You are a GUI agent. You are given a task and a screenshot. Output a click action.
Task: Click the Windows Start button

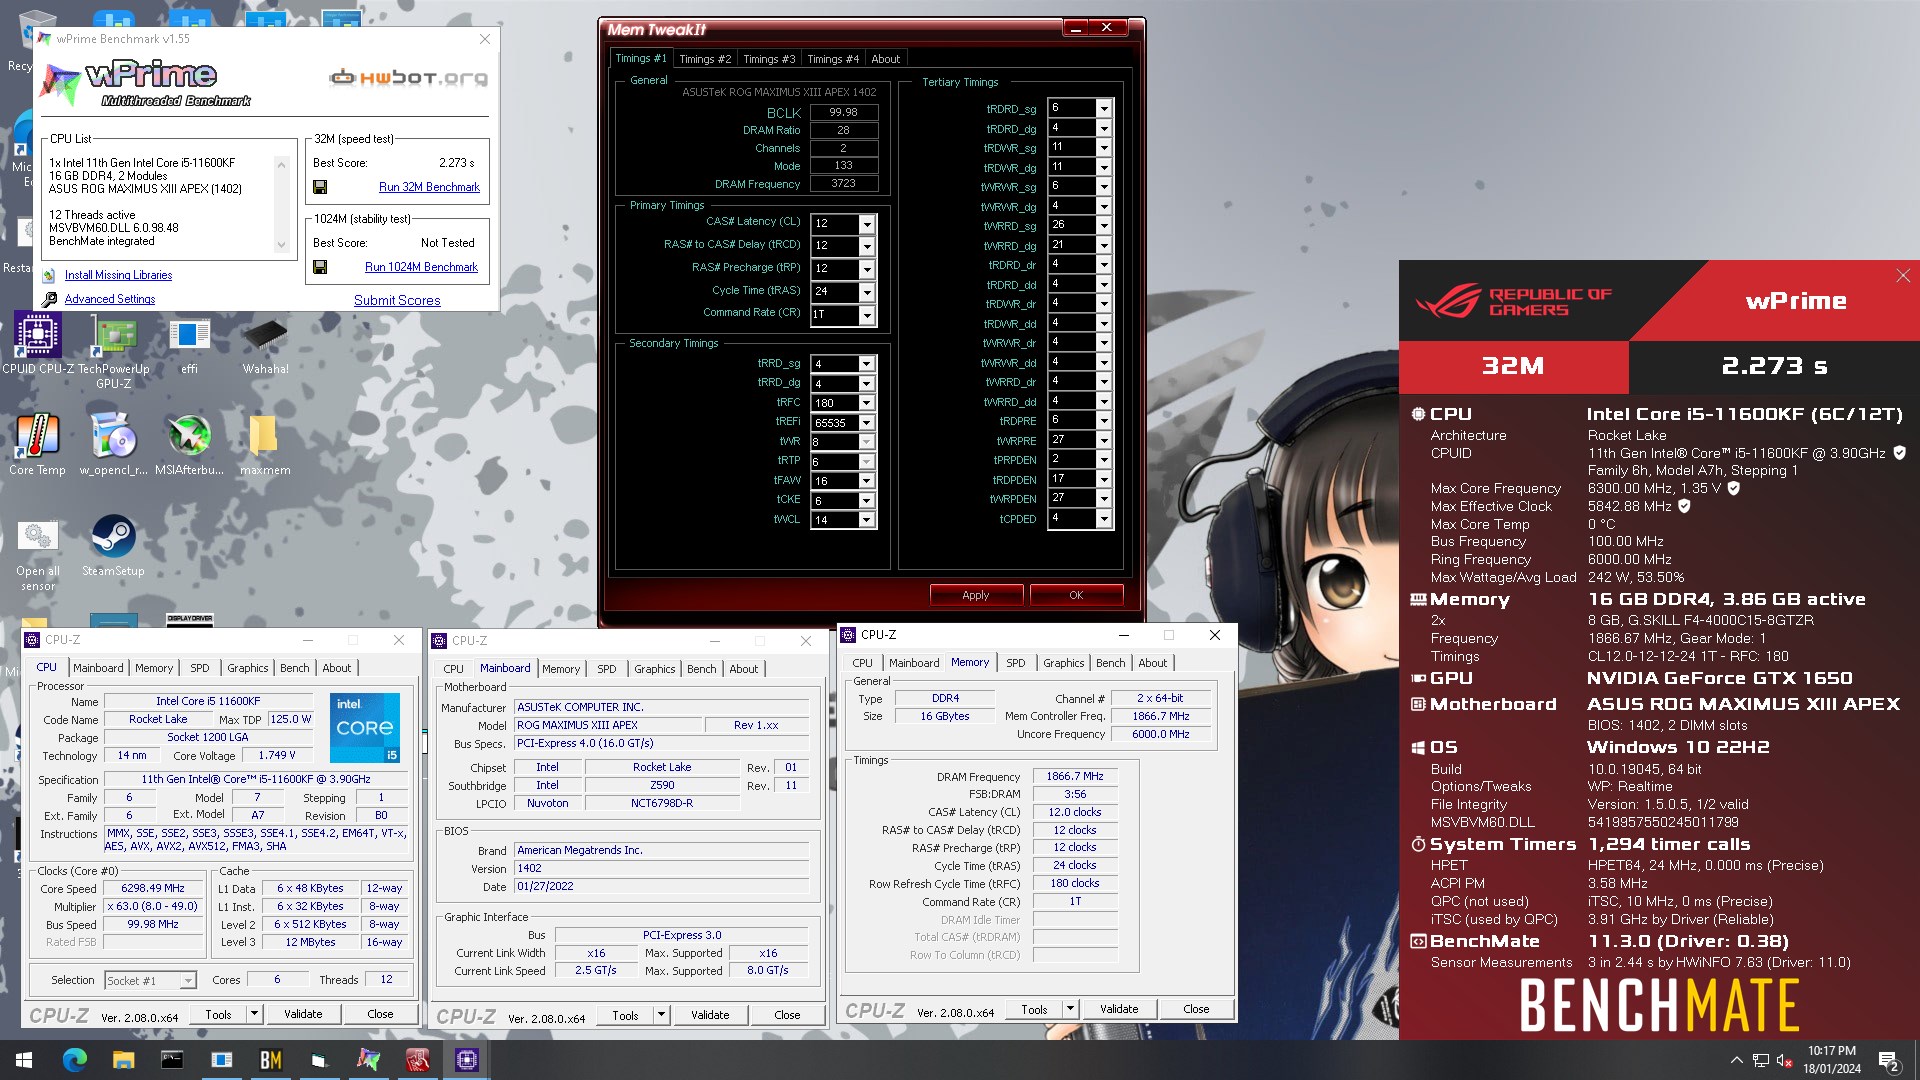click(x=24, y=1060)
